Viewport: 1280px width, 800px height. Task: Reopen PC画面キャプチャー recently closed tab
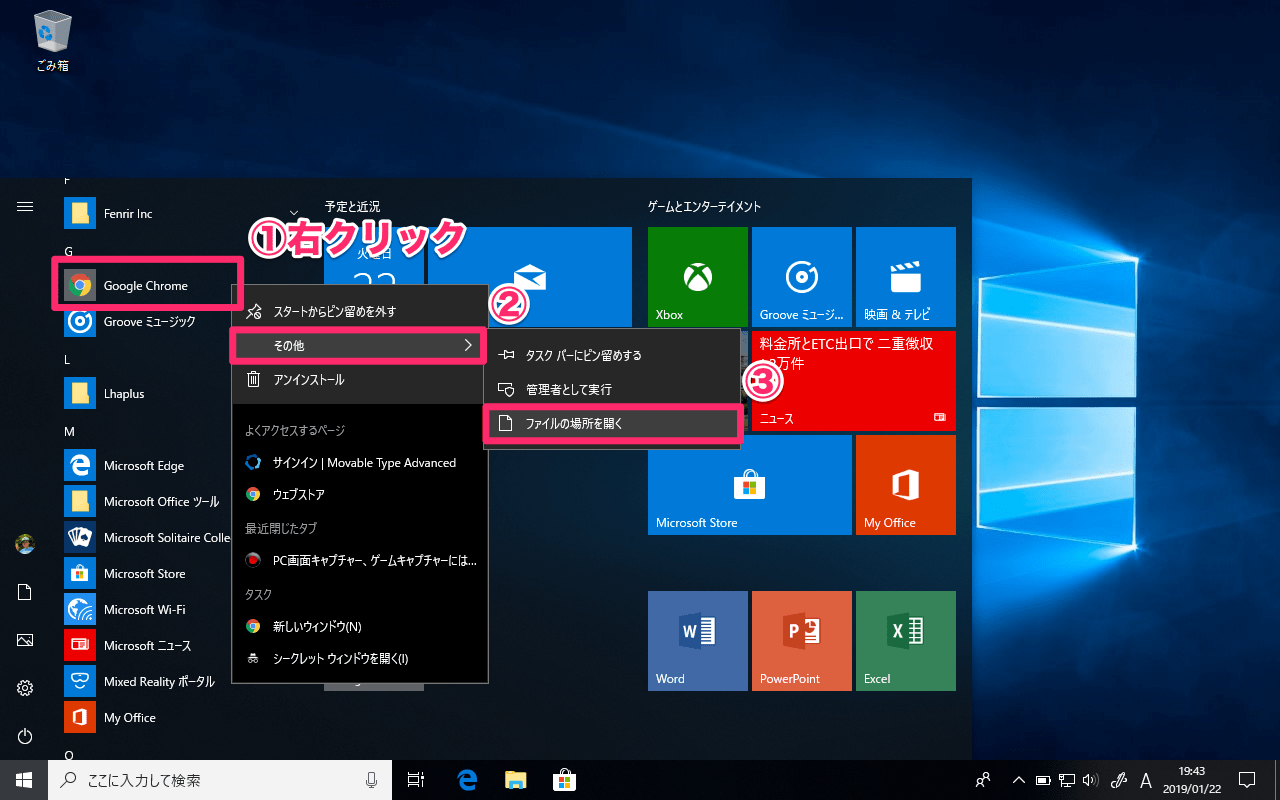coord(359,561)
